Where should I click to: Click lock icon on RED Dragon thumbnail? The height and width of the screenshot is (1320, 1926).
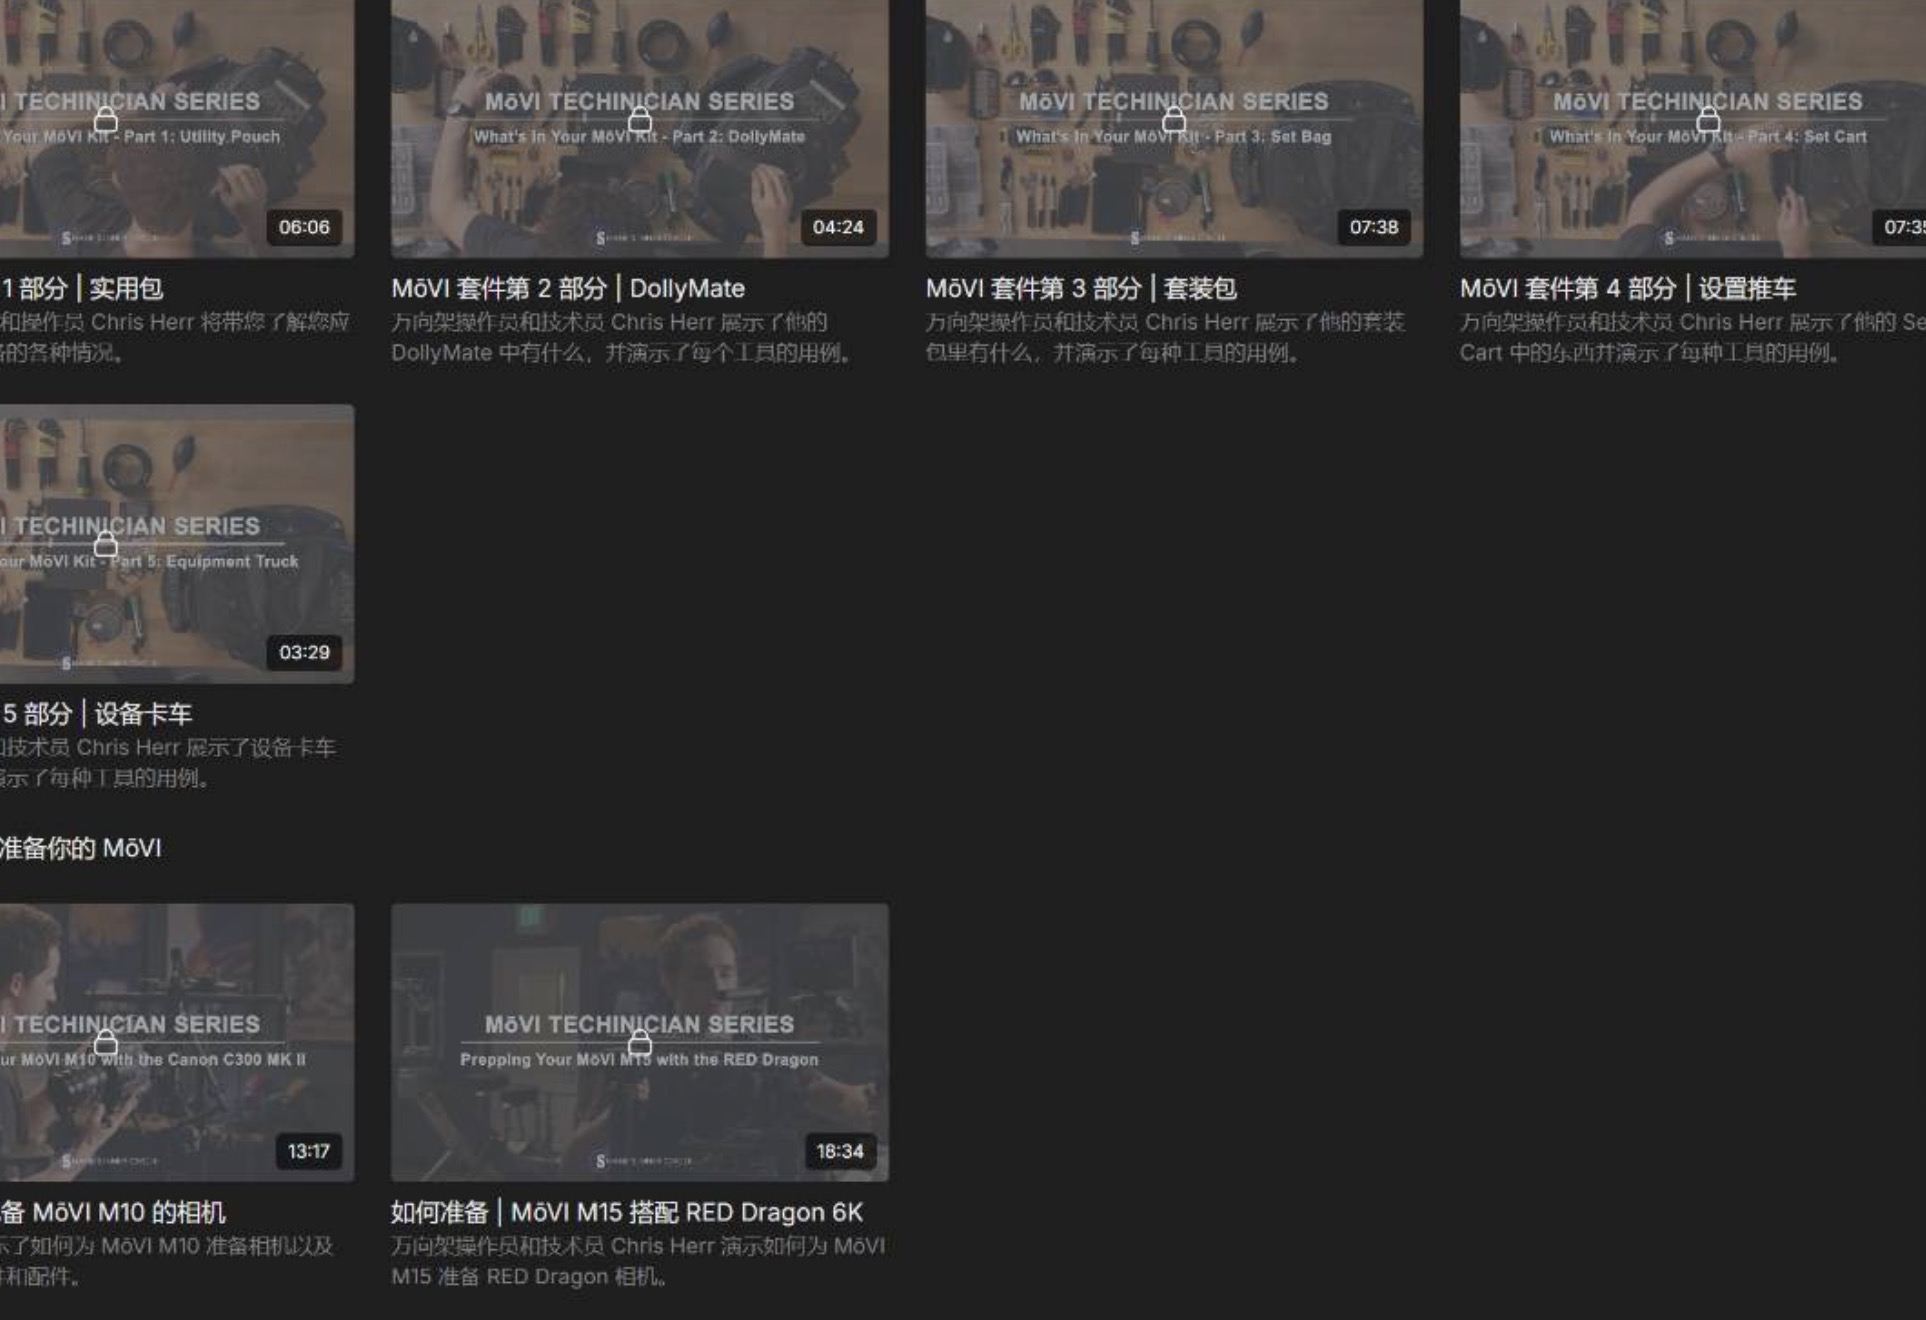pyautogui.click(x=640, y=1044)
